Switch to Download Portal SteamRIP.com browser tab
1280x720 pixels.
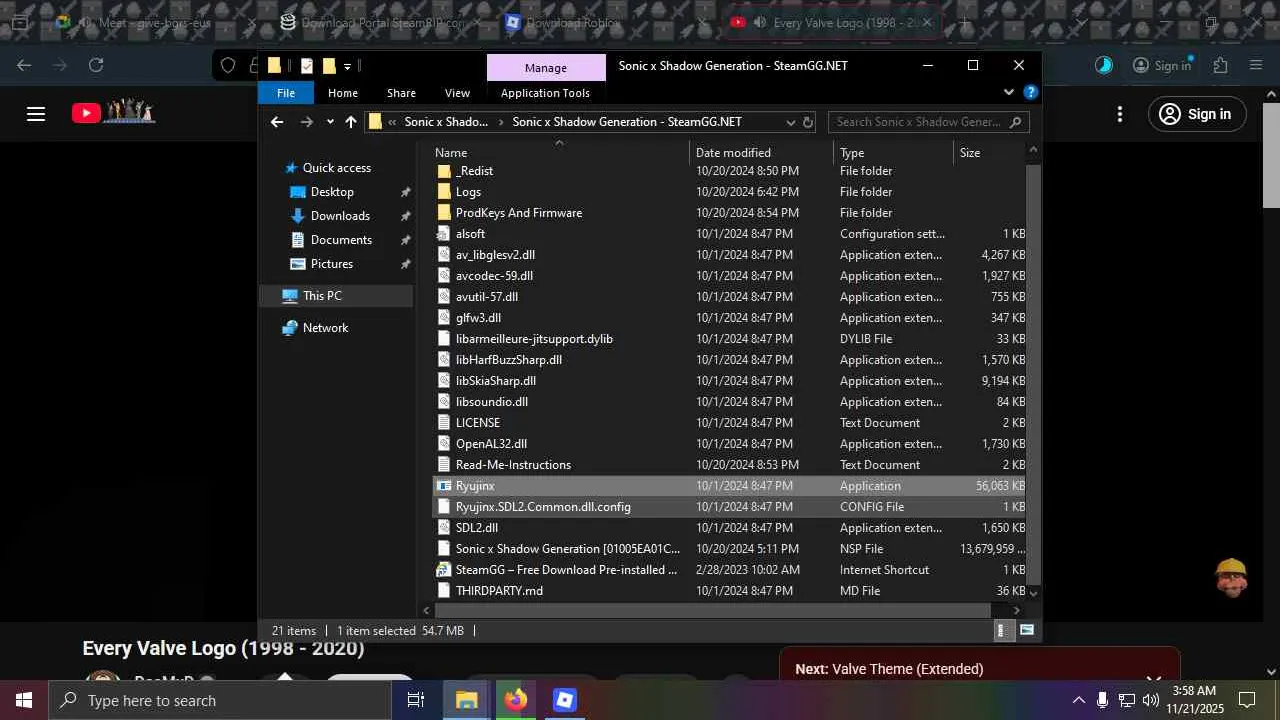point(383,22)
